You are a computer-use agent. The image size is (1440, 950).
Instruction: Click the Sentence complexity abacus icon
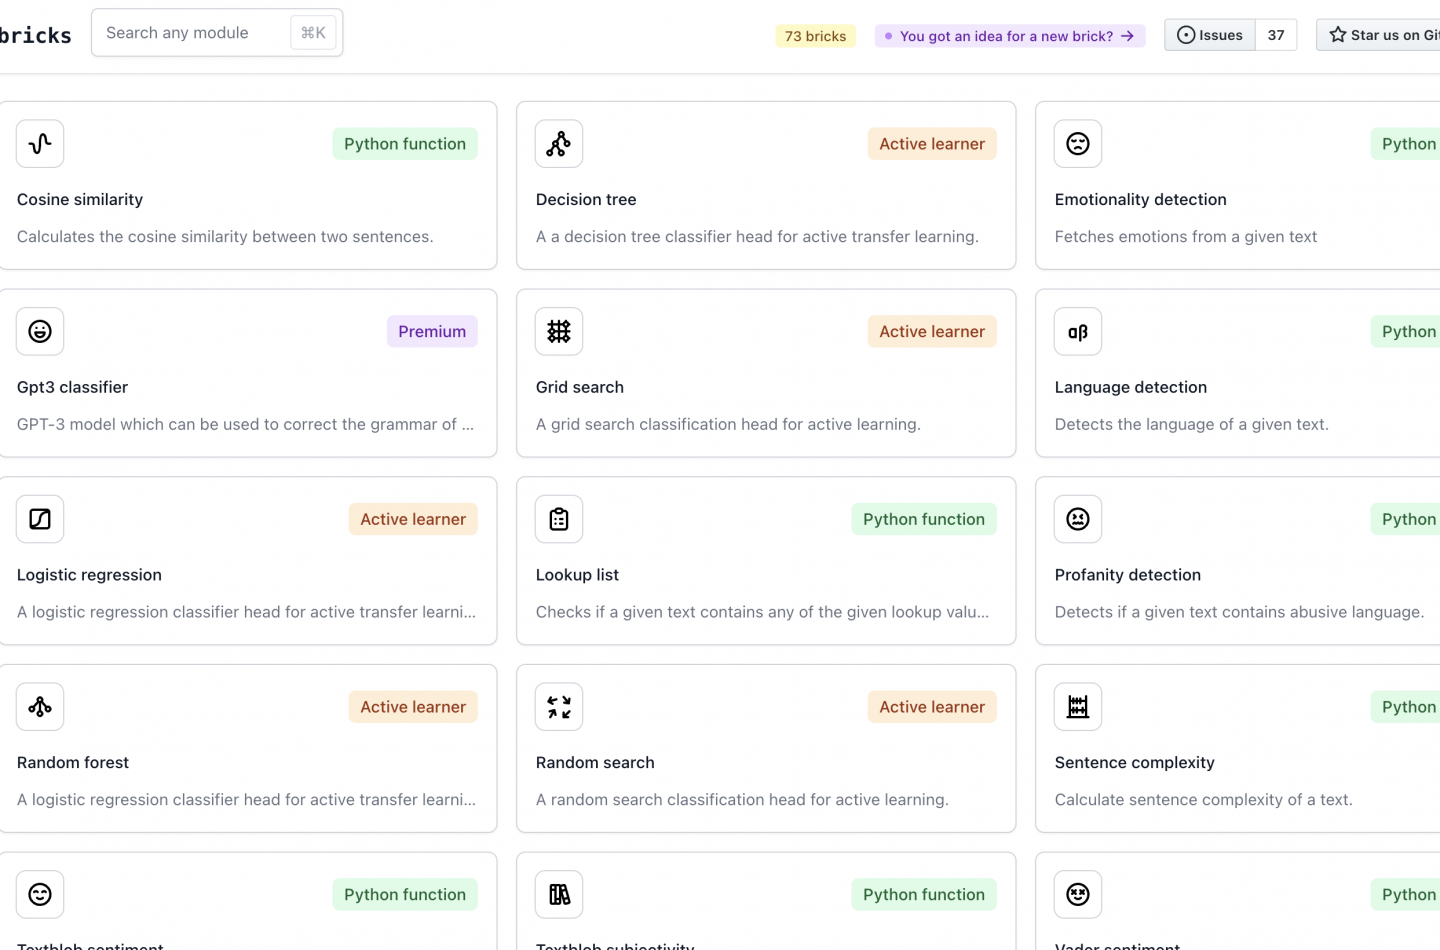click(1077, 706)
